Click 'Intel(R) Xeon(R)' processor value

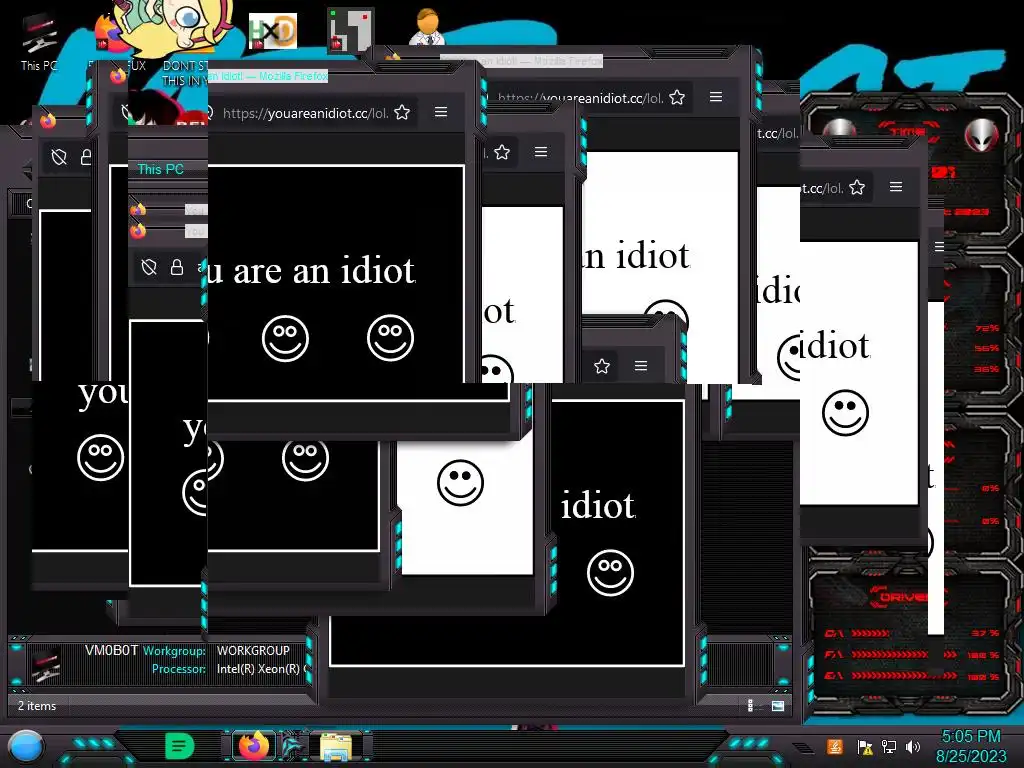[259, 669]
